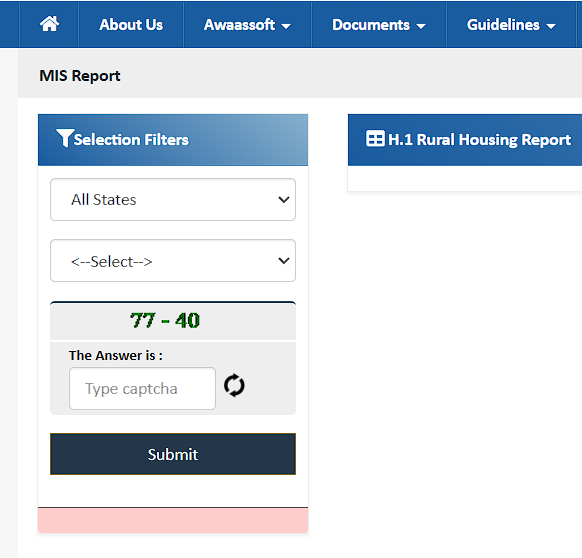
Task: Click the chevron on All States selector
Action: (284, 200)
